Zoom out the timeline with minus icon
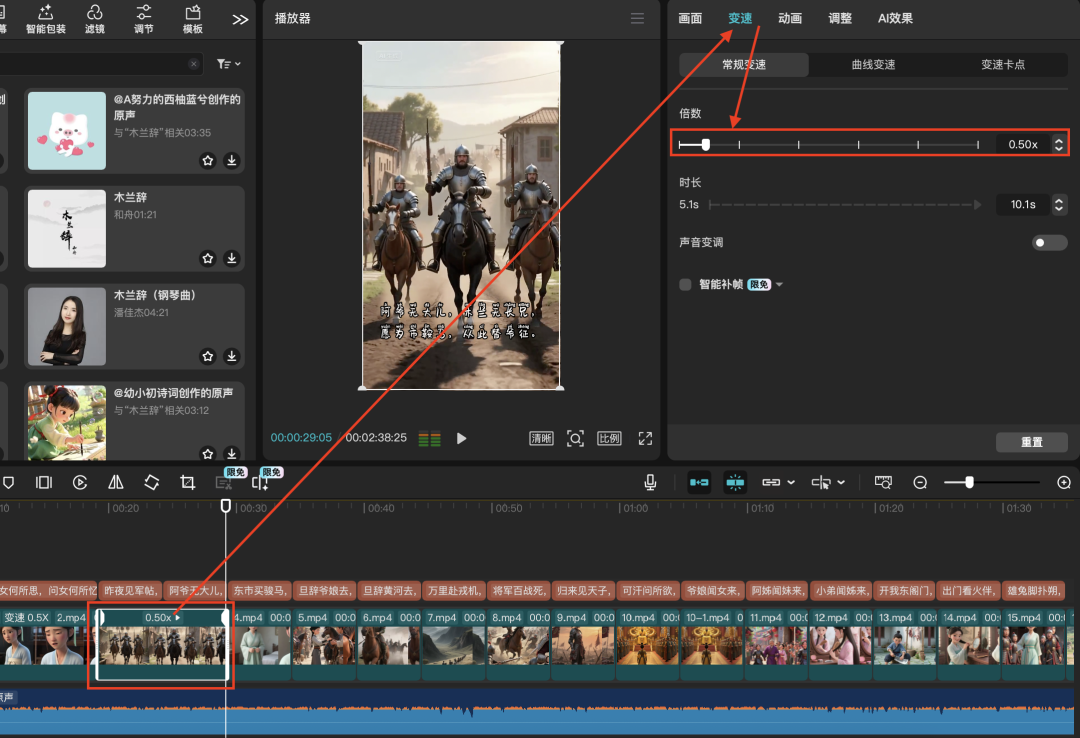Viewport: 1080px width, 738px height. [x=920, y=483]
